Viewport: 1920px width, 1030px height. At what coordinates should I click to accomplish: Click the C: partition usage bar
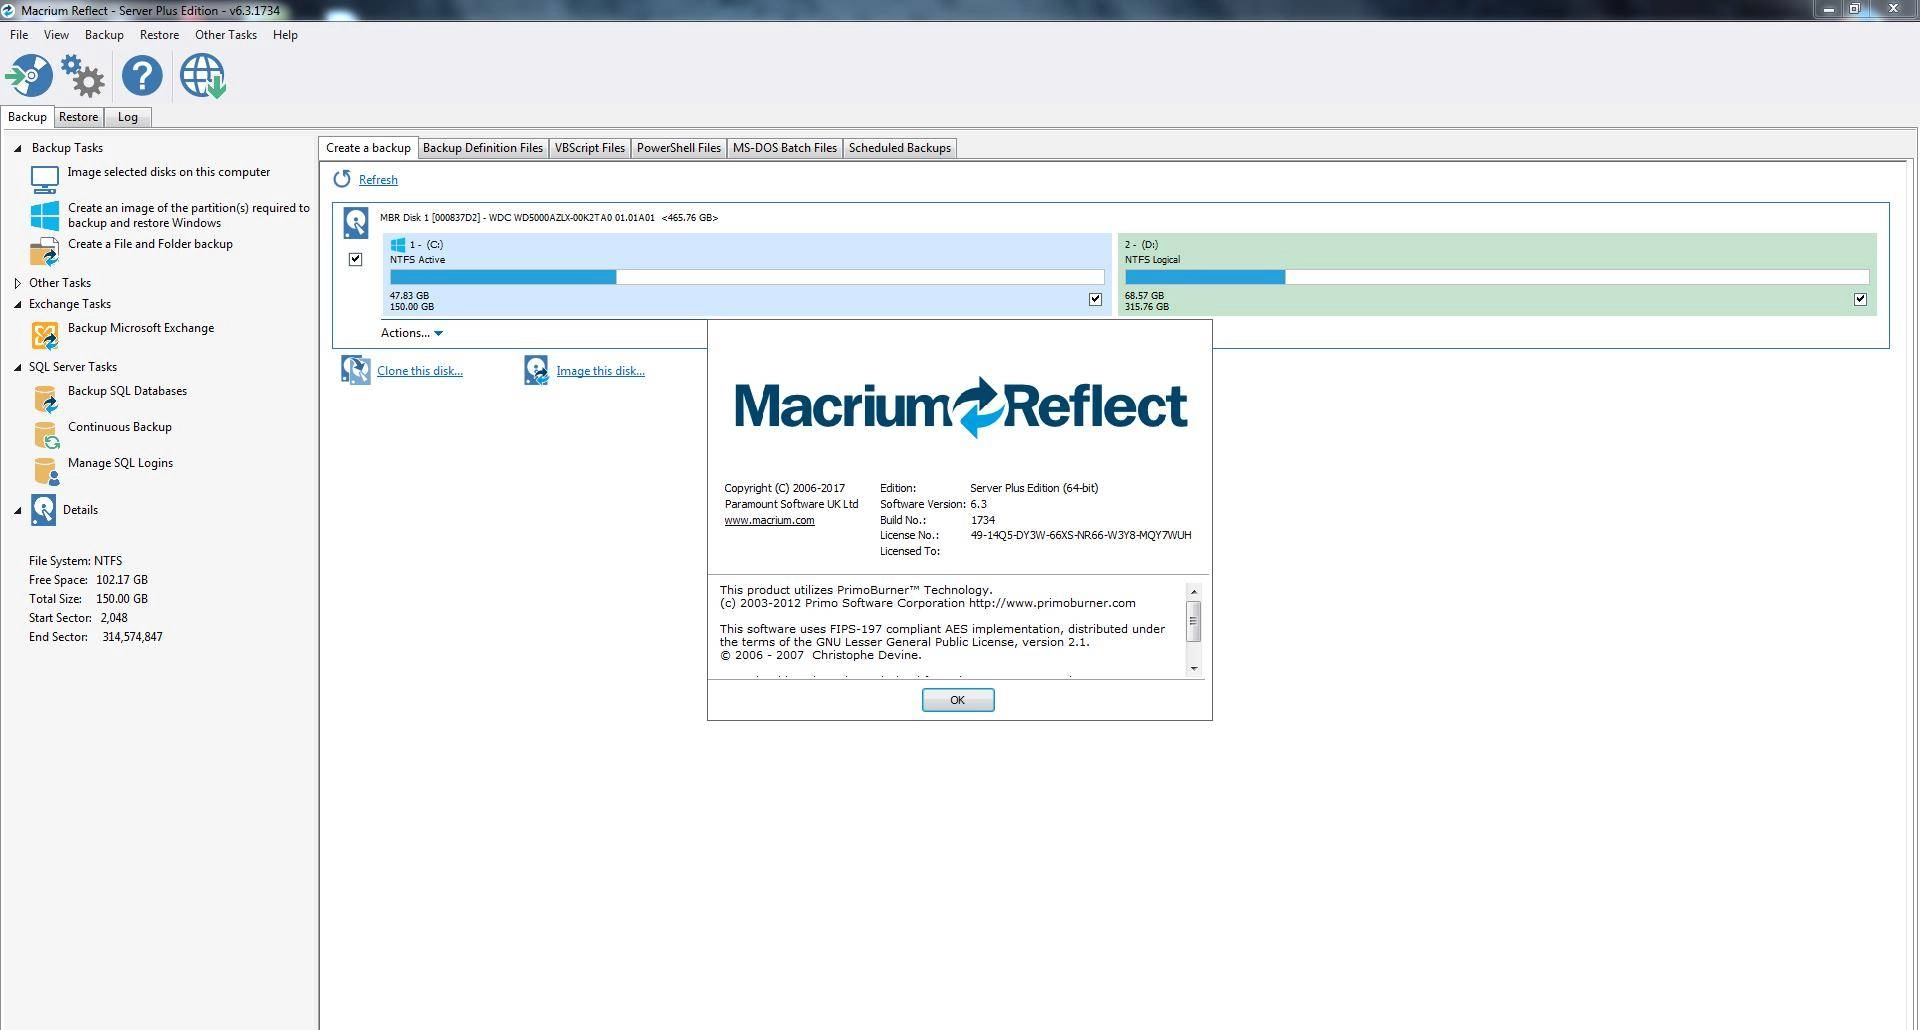pyautogui.click(x=747, y=277)
